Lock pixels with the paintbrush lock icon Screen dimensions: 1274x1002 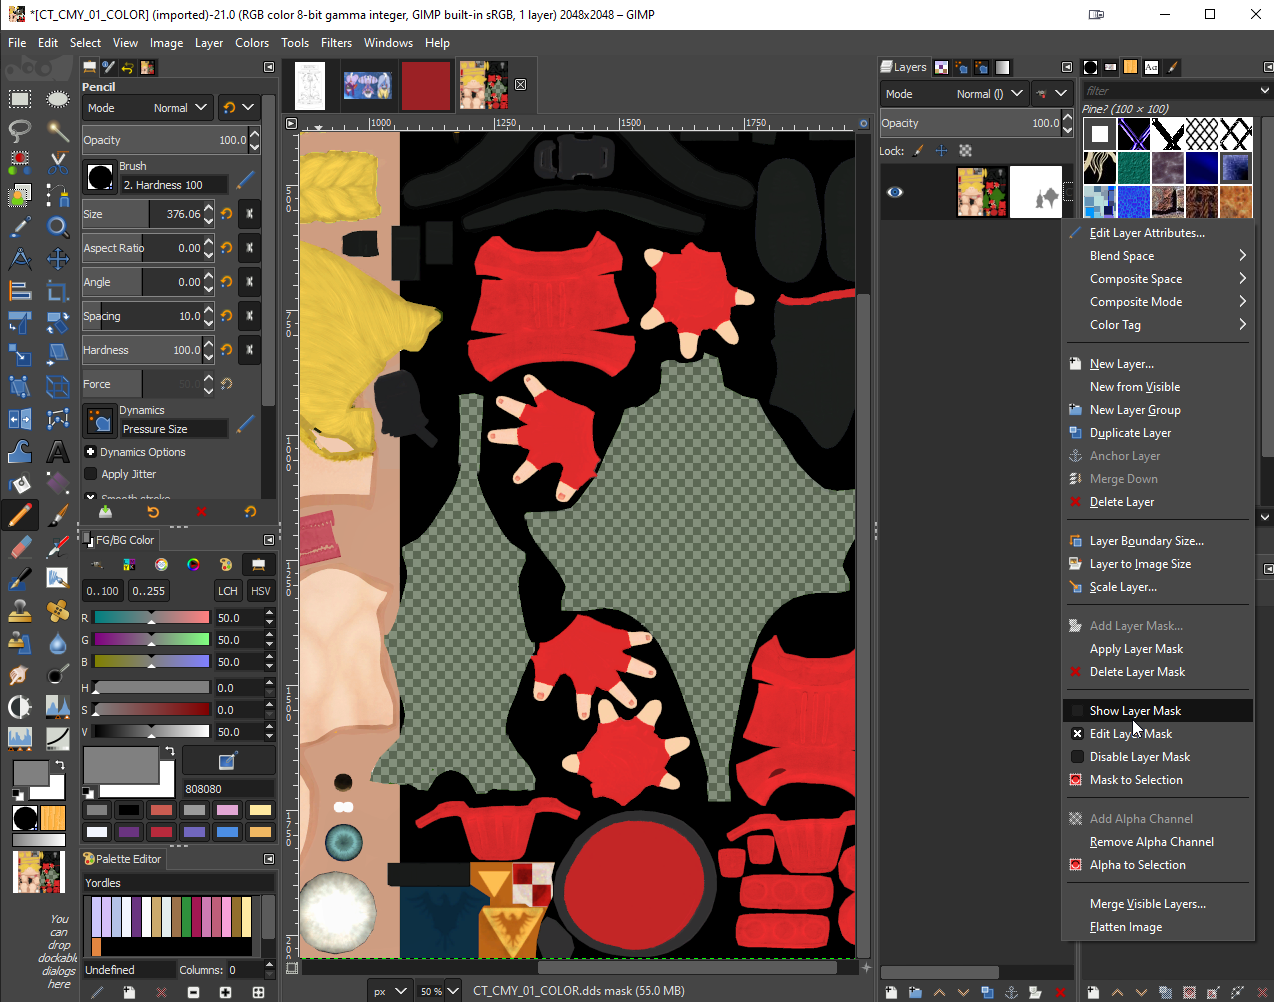click(x=918, y=151)
